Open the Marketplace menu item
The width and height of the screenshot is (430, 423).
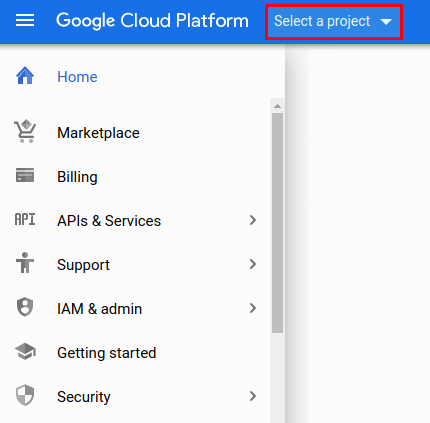[x=98, y=133]
